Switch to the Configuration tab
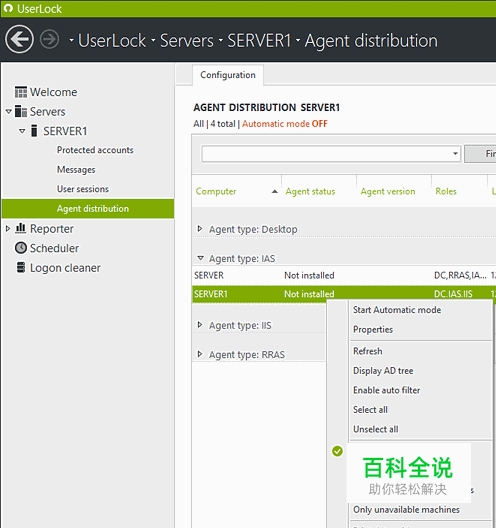Viewport: 496px width, 528px height. [228, 75]
